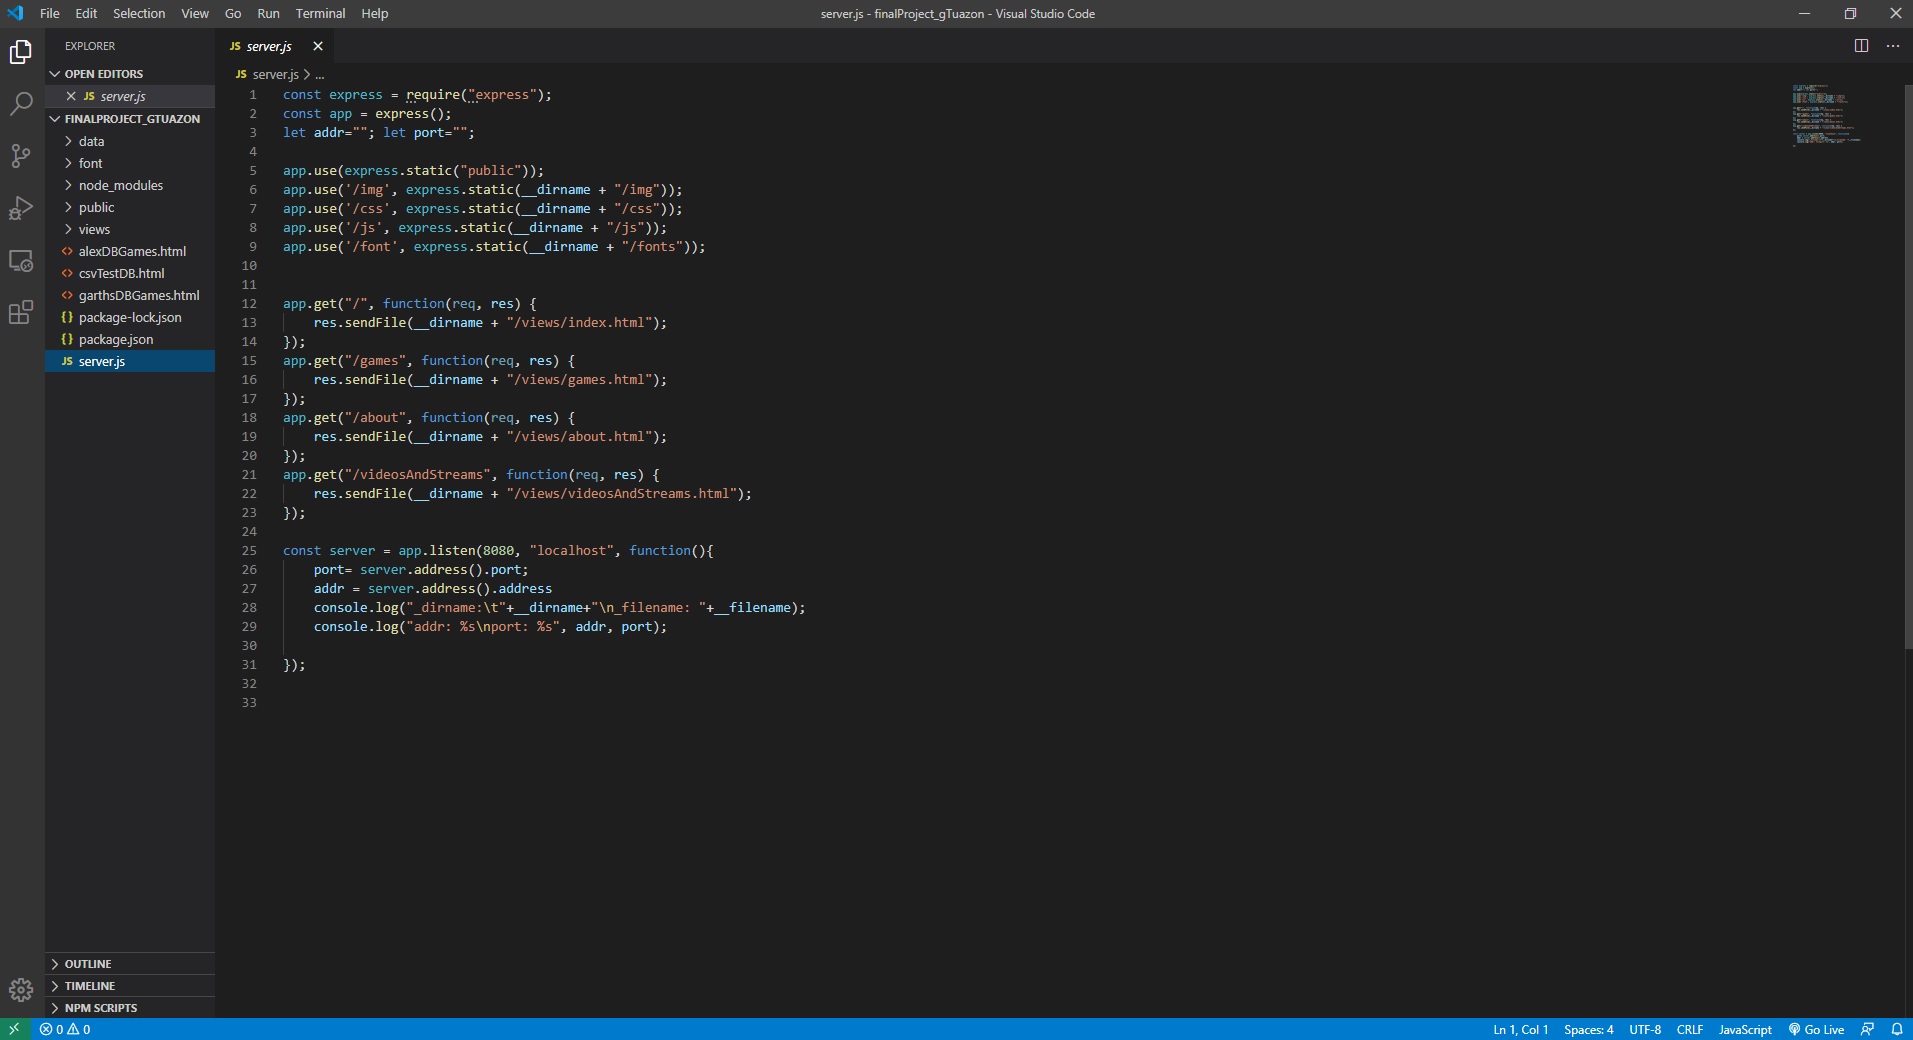Show notifications via the bell icon
This screenshot has height=1040, width=1913.
(x=1896, y=1029)
